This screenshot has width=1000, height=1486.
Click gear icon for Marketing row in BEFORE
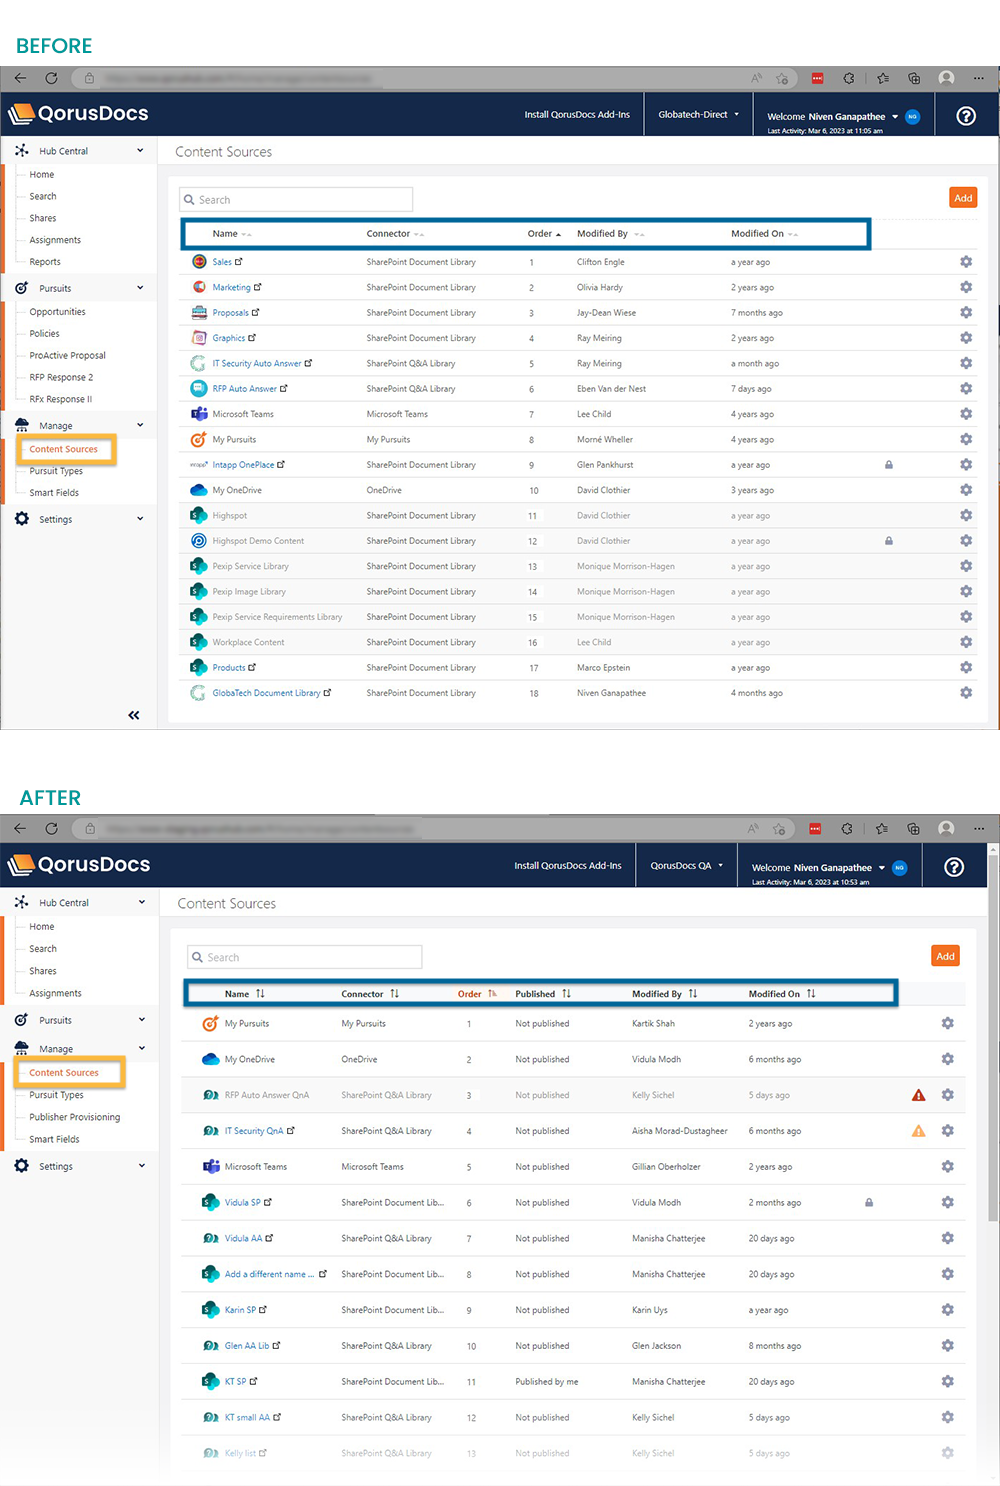pyautogui.click(x=966, y=287)
